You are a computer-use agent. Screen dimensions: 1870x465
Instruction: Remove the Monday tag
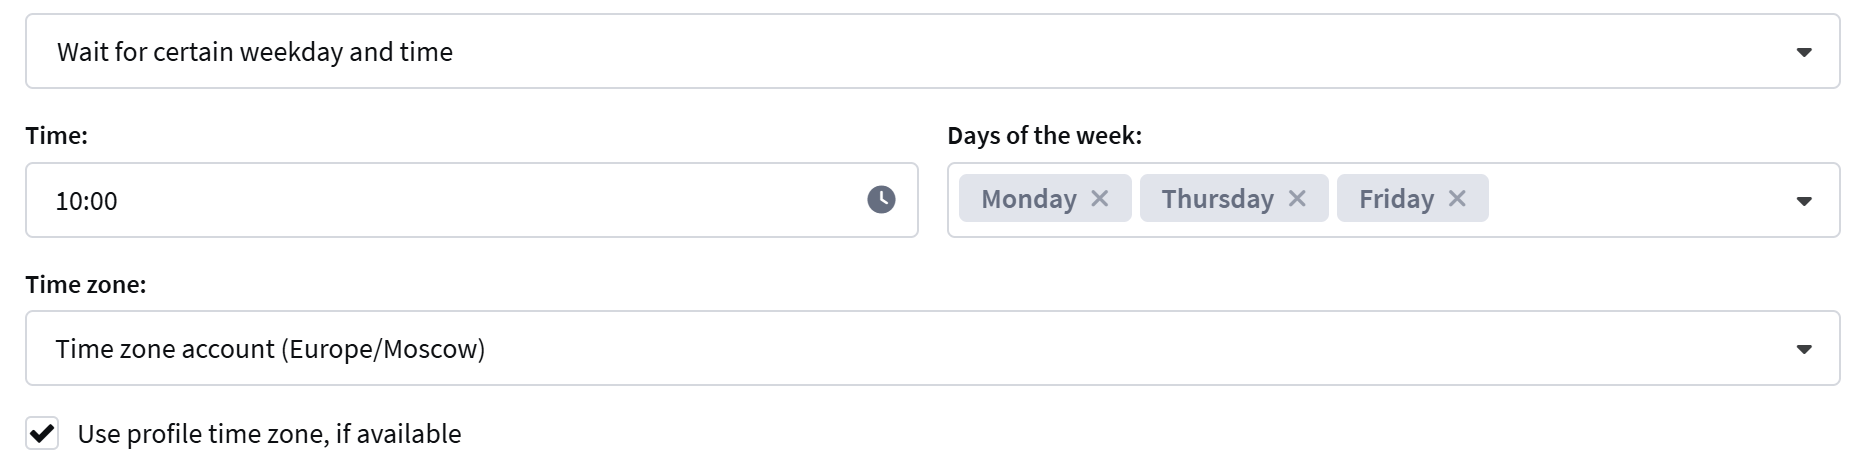[x=1100, y=199]
